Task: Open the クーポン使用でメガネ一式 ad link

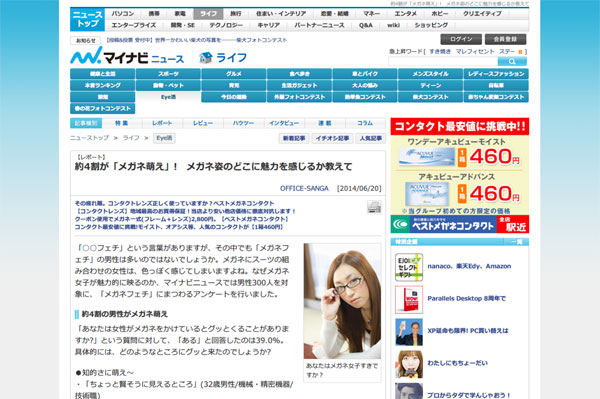Action: (181, 219)
